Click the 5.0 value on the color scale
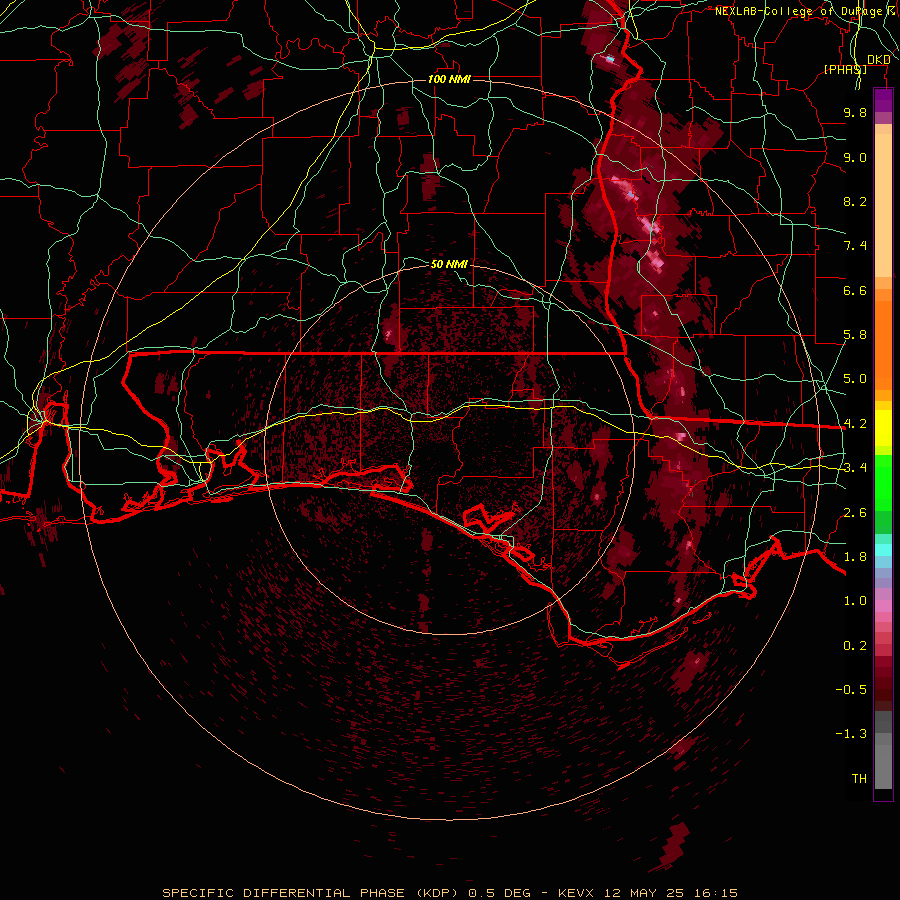900x900 pixels. click(855, 379)
